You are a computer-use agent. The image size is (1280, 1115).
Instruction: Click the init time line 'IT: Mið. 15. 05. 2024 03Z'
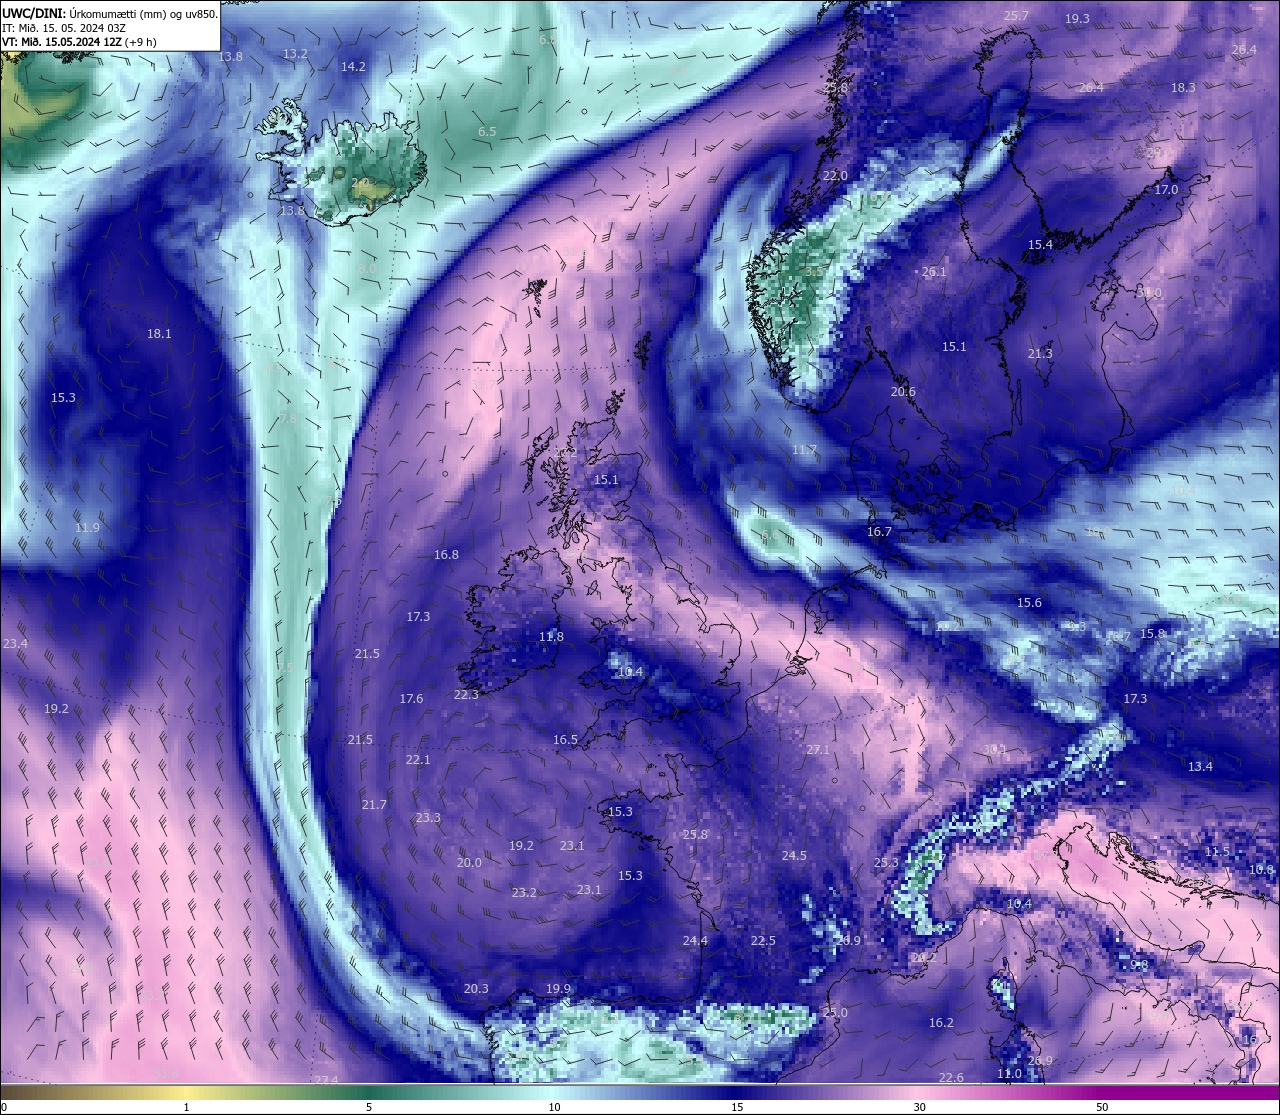coord(64,28)
